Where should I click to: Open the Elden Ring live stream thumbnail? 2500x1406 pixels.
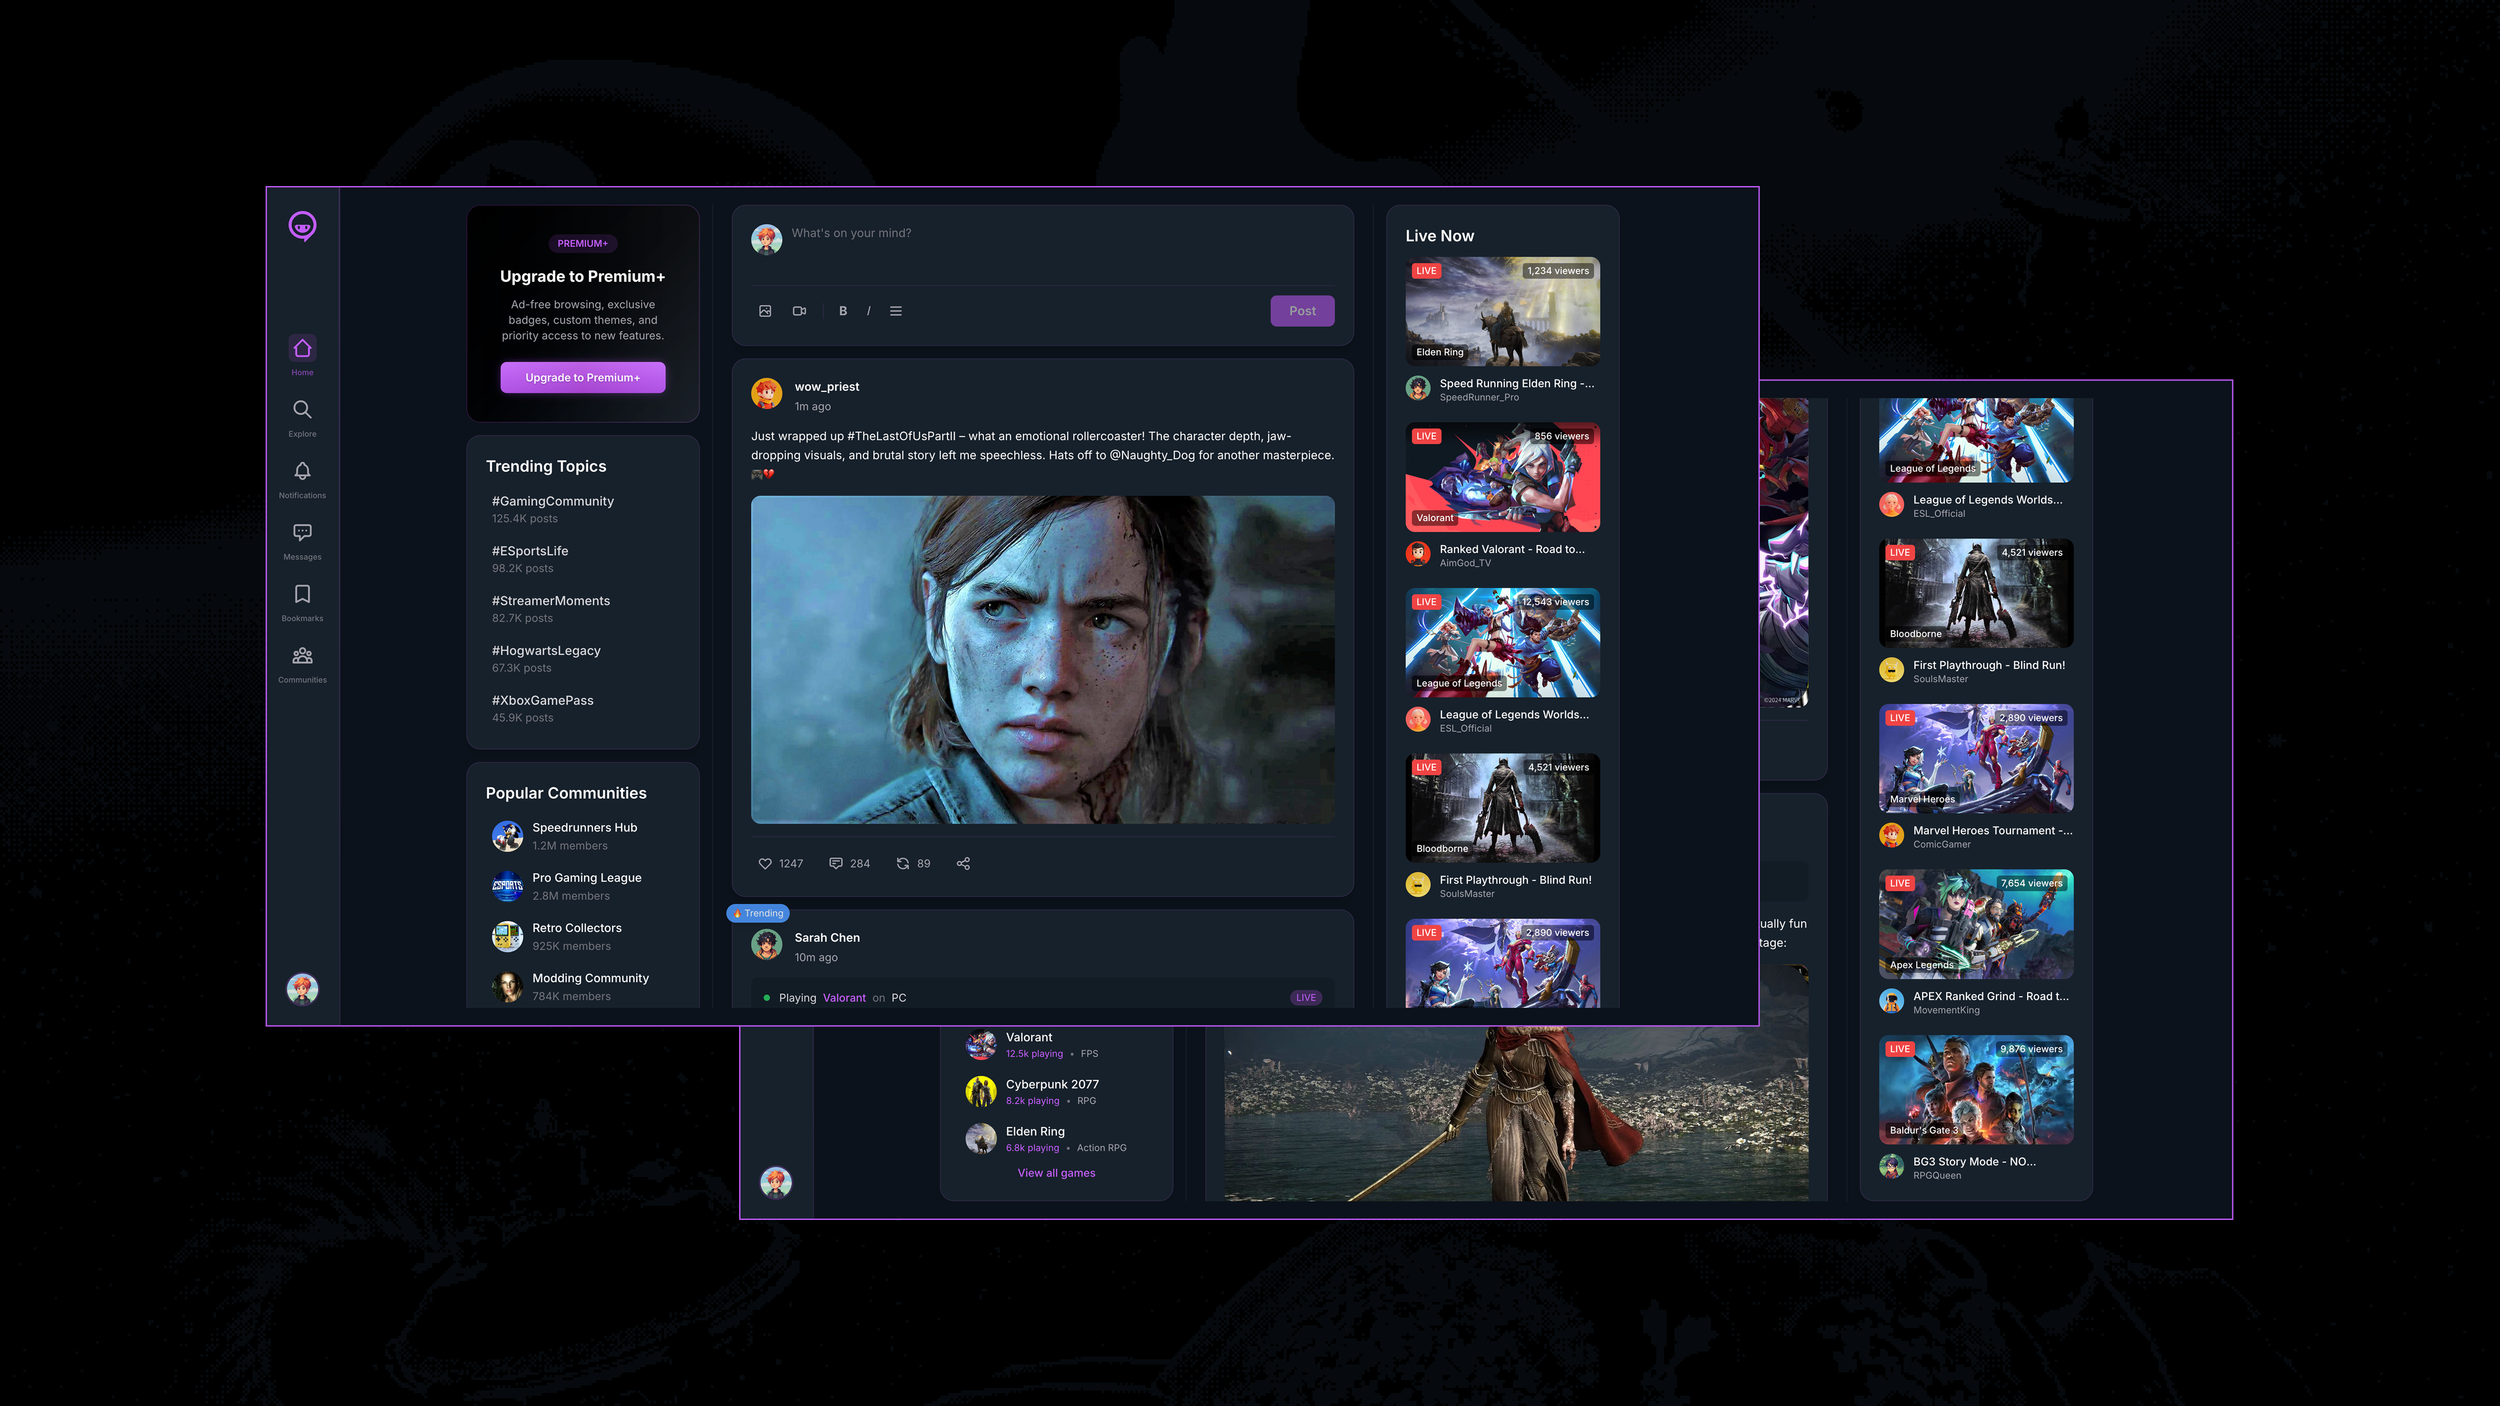point(1502,312)
